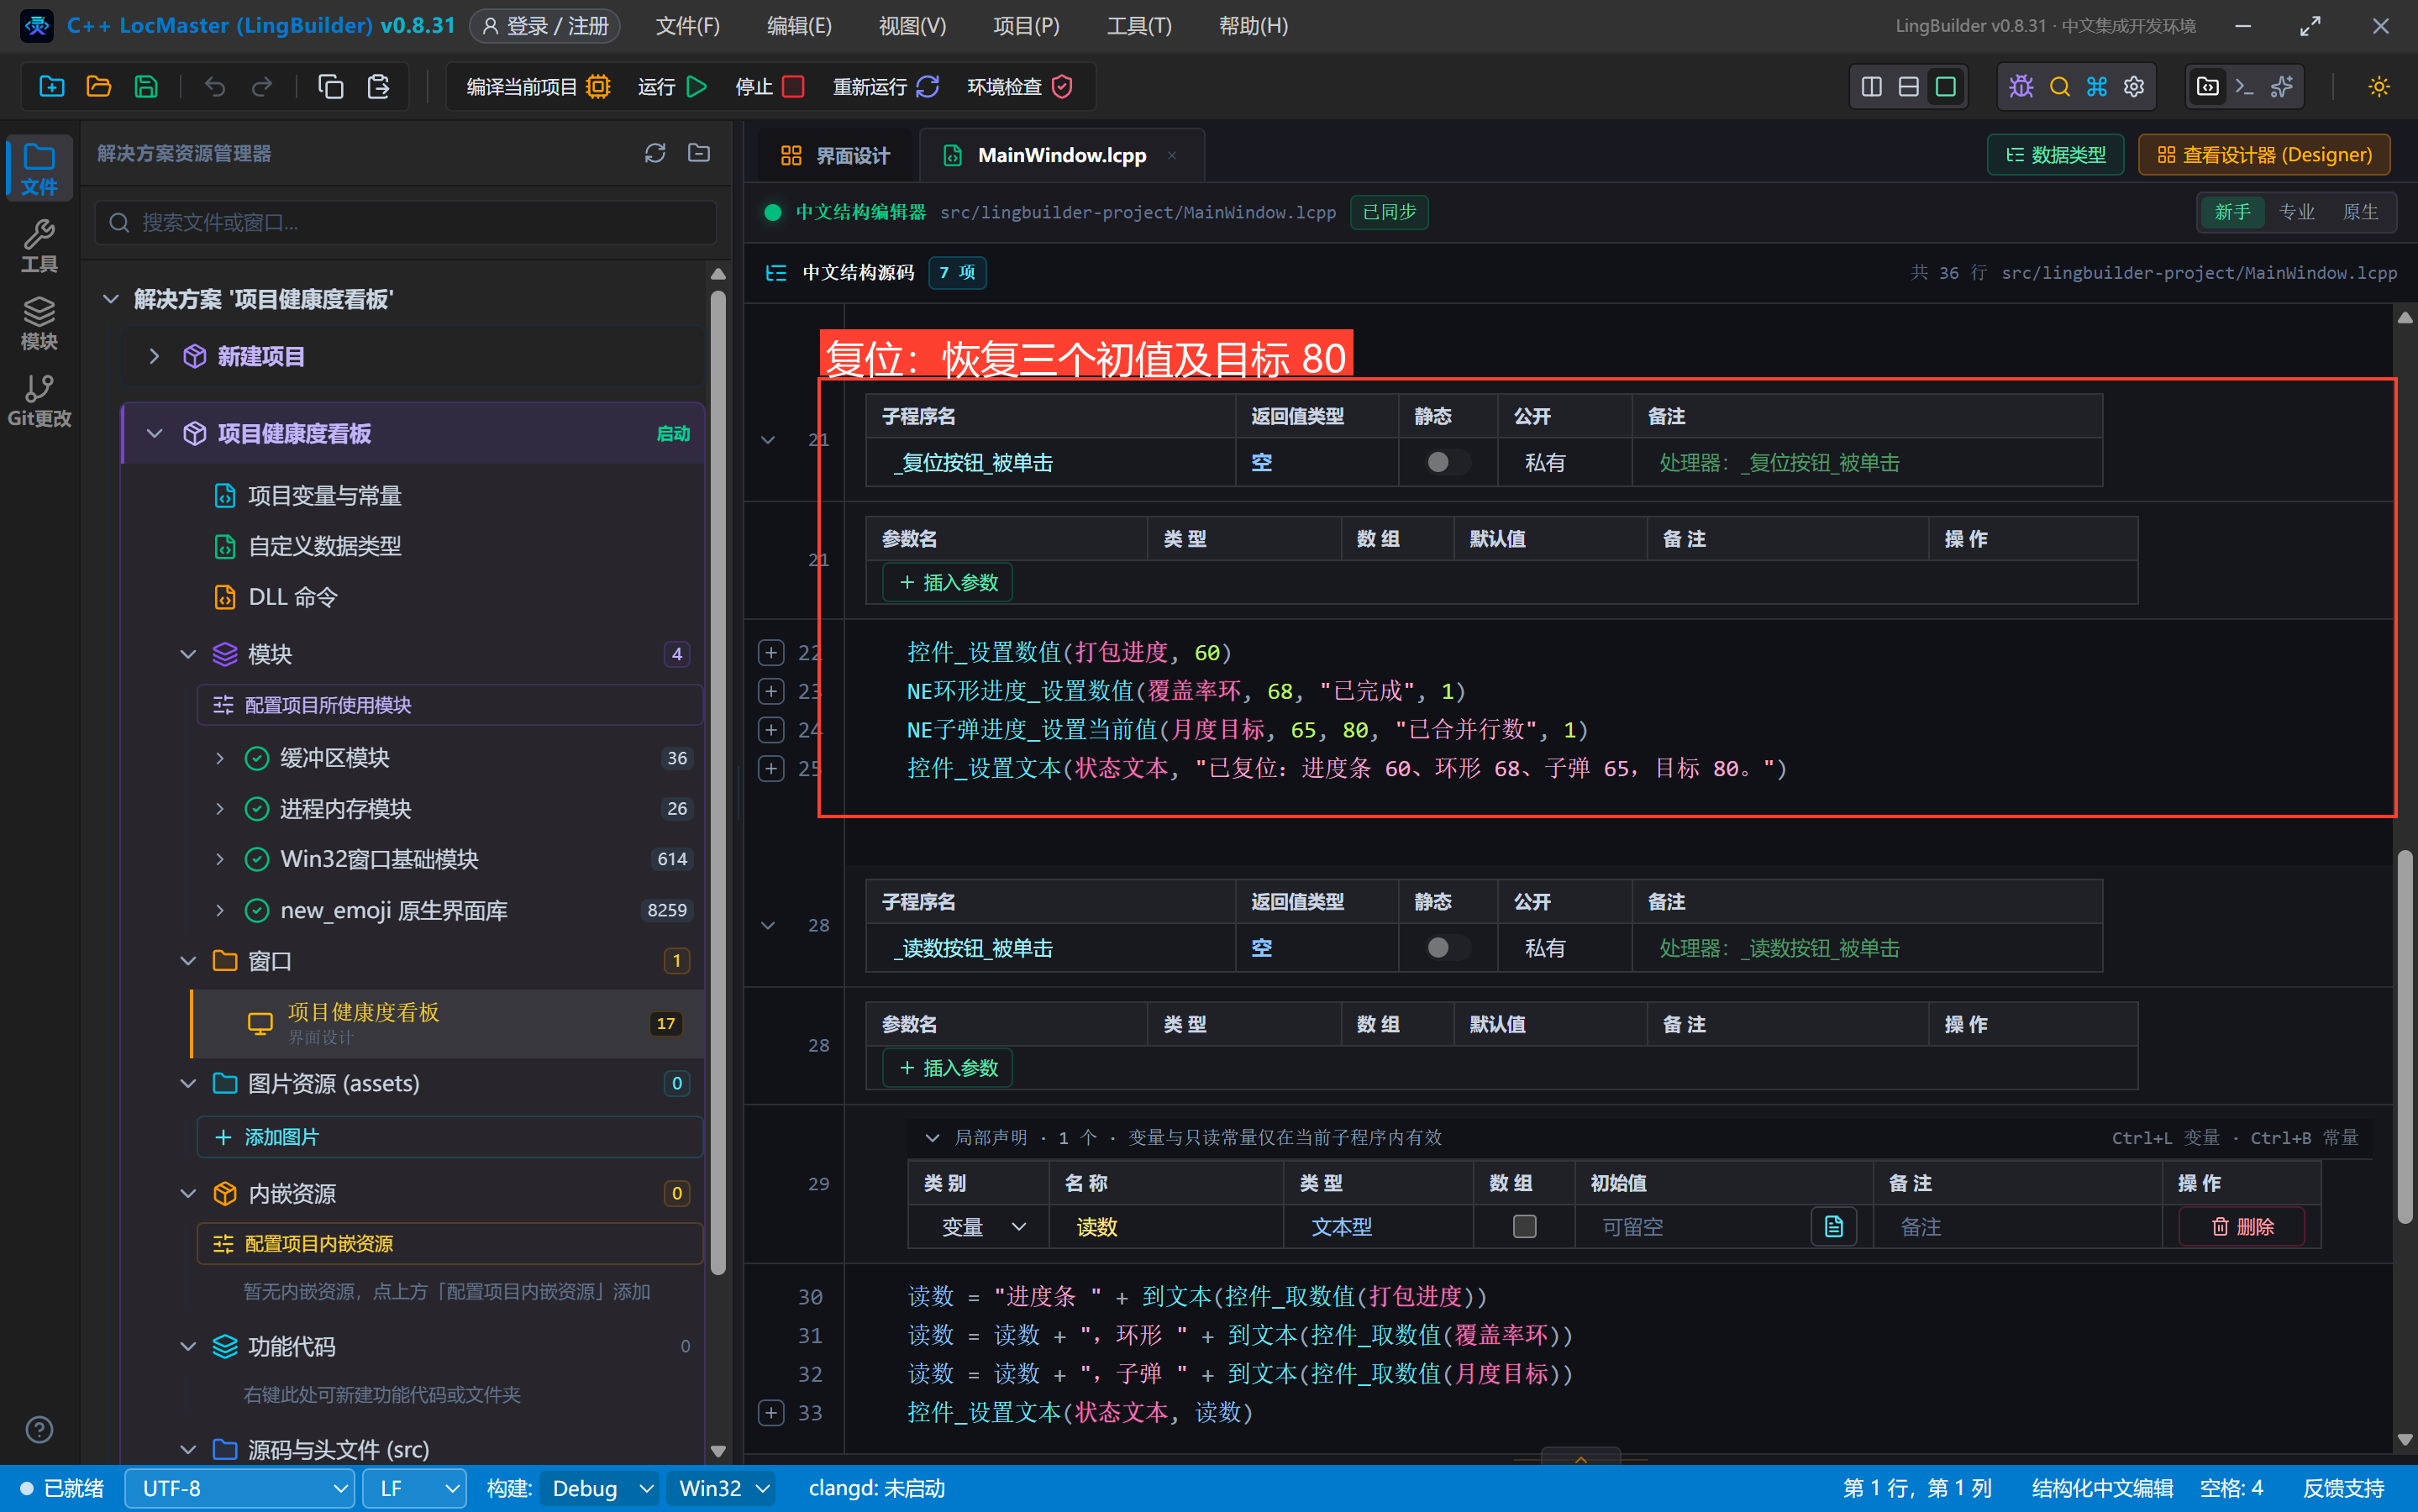Click 编译当前项目 button
Image resolution: width=2418 pixels, height=1512 pixels.
point(538,87)
